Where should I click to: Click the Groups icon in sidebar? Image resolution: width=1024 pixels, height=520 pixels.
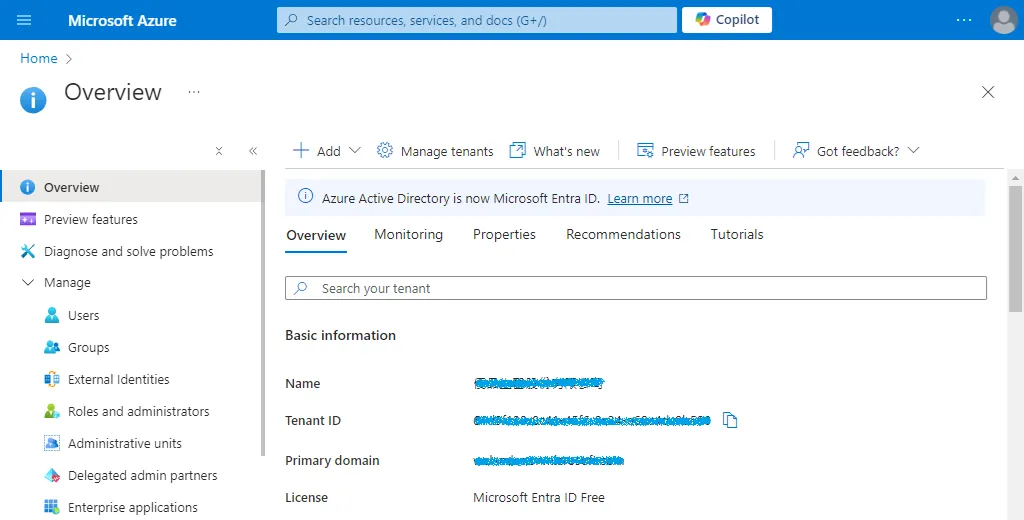point(52,348)
